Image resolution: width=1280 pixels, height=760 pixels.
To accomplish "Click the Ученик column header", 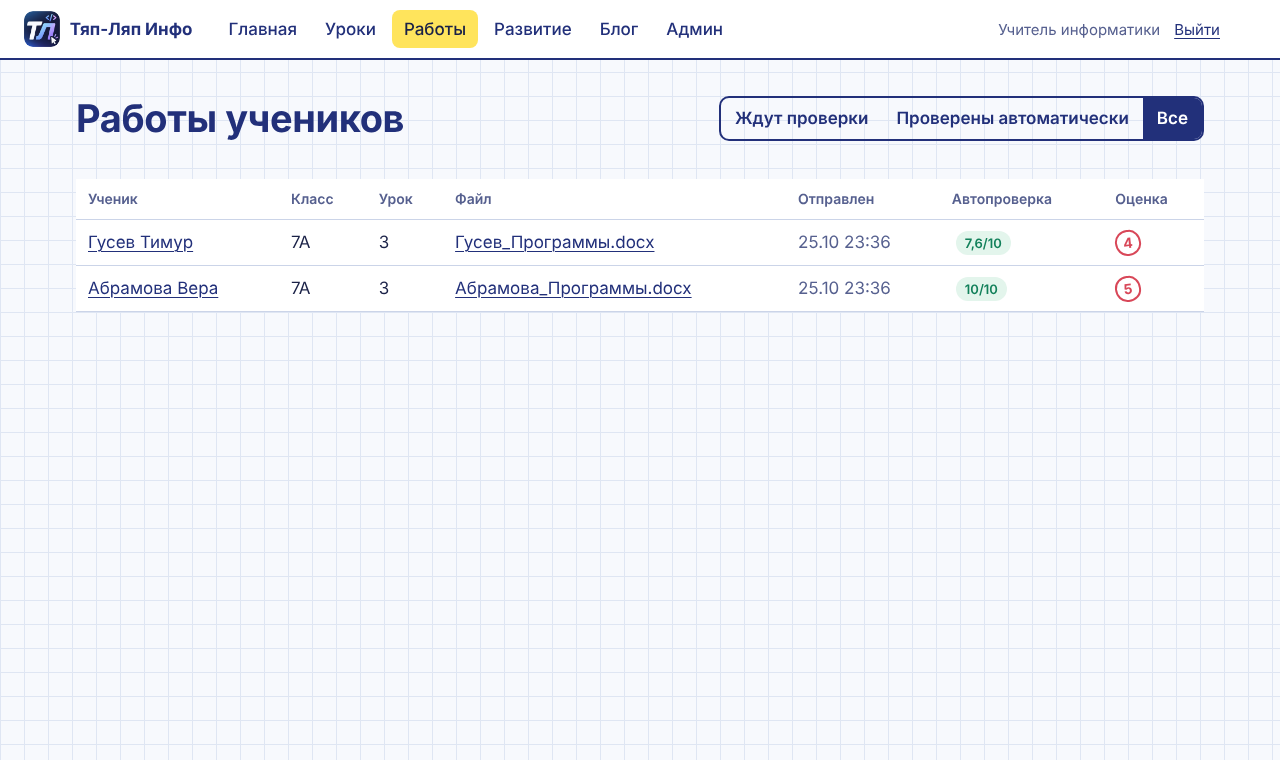I will [113, 199].
